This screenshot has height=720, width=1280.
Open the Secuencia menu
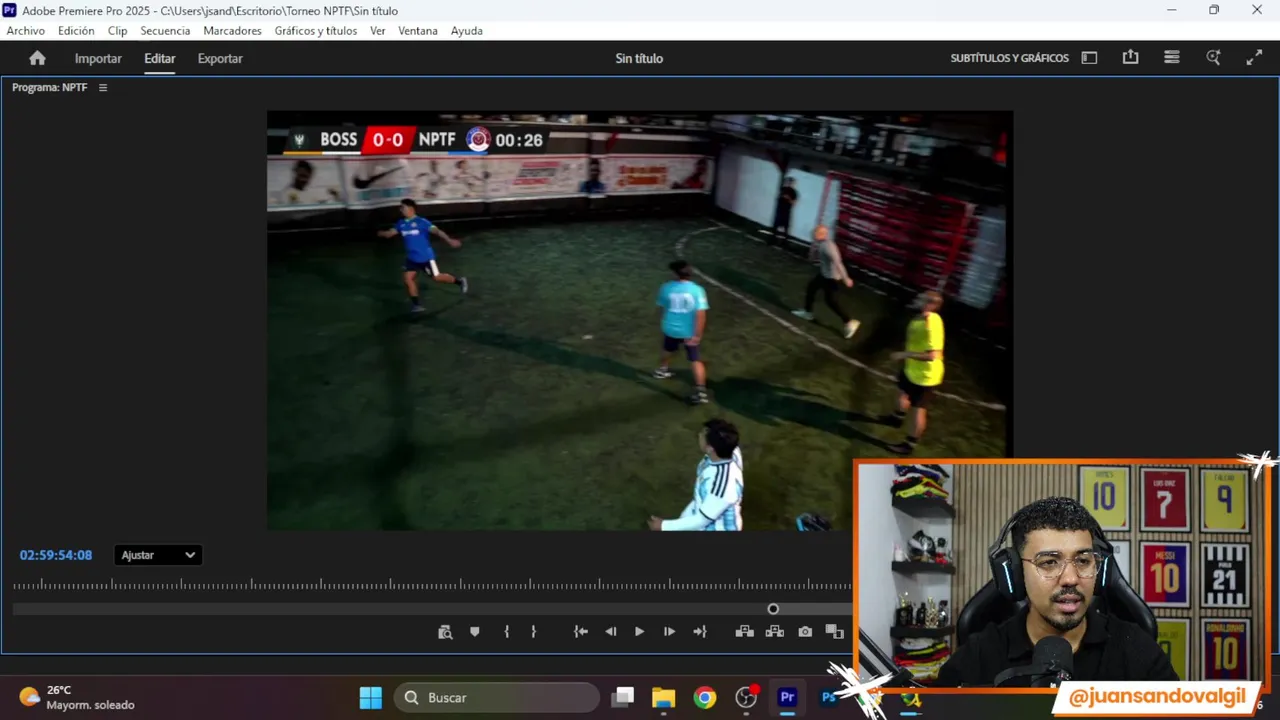tap(165, 31)
